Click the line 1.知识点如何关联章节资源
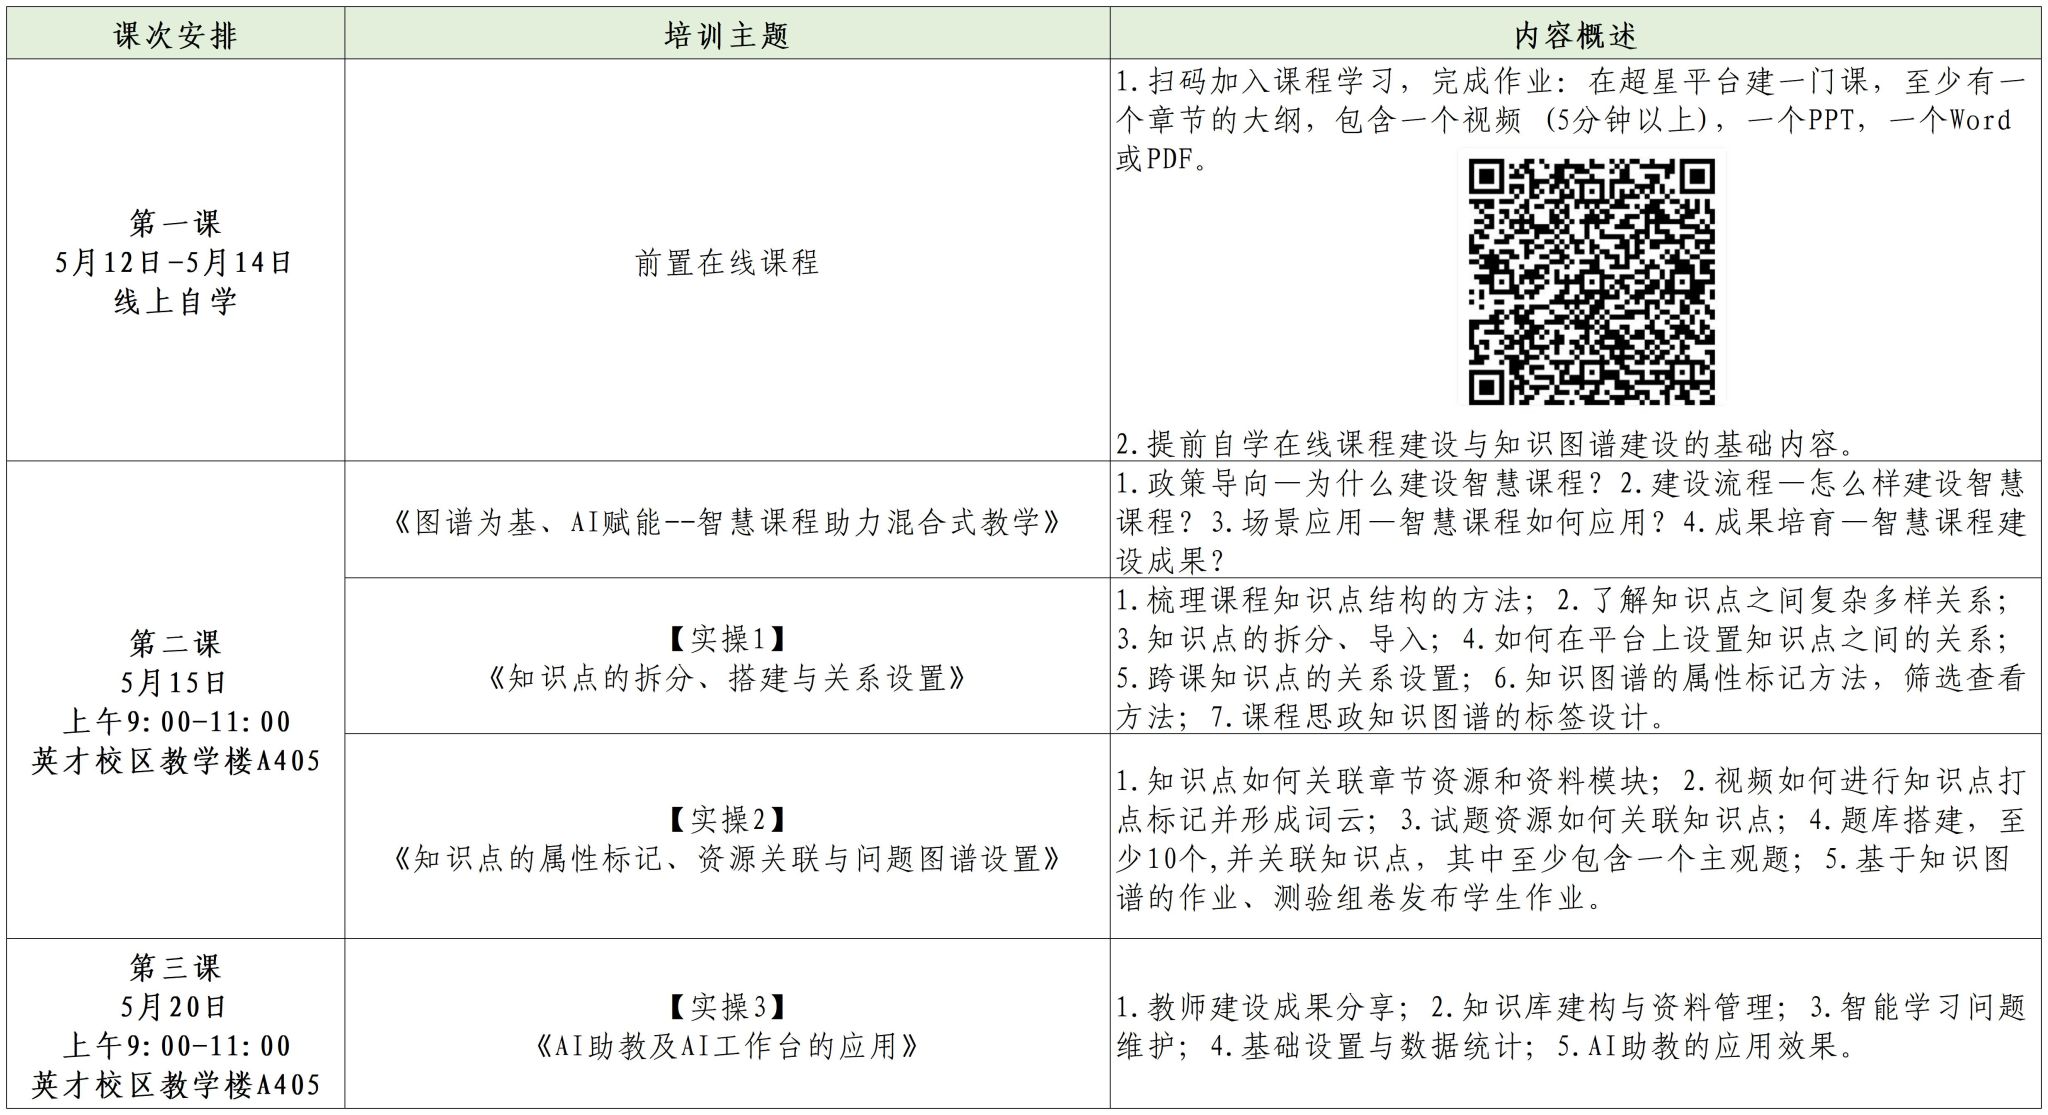This screenshot has height=1115, width=2048. [x=1571, y=780]
